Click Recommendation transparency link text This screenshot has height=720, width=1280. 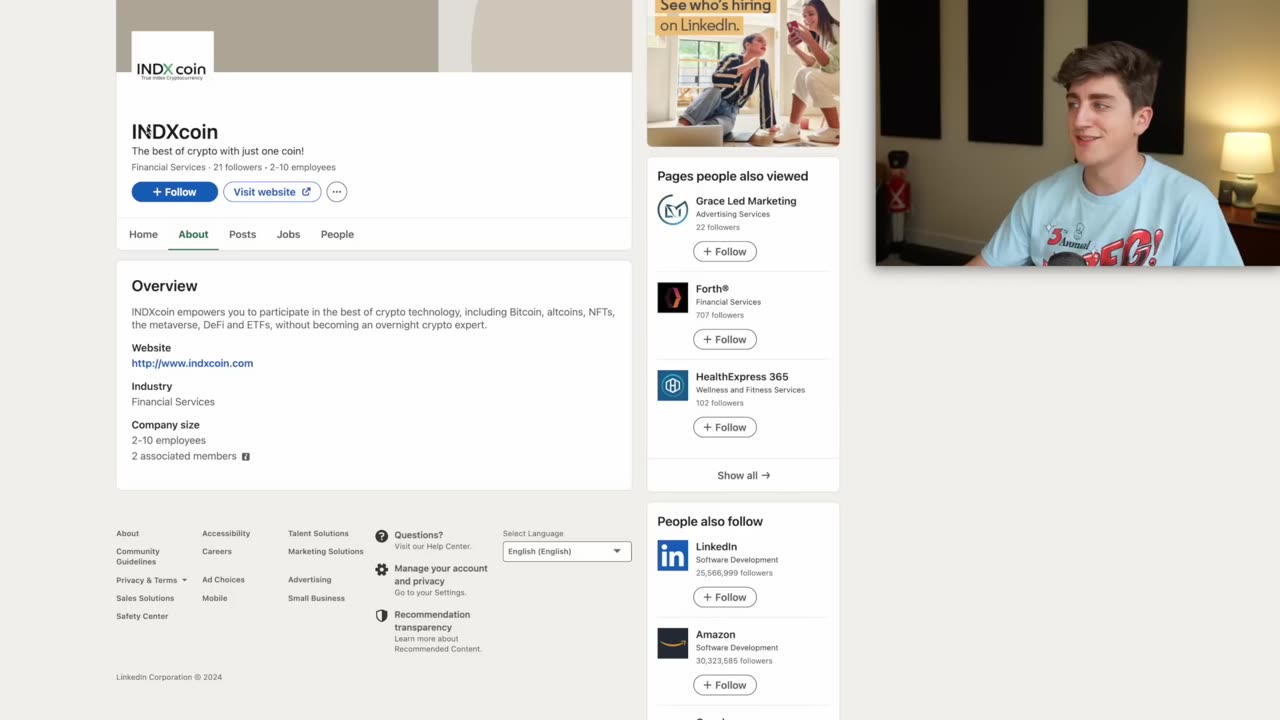point(432,621)
